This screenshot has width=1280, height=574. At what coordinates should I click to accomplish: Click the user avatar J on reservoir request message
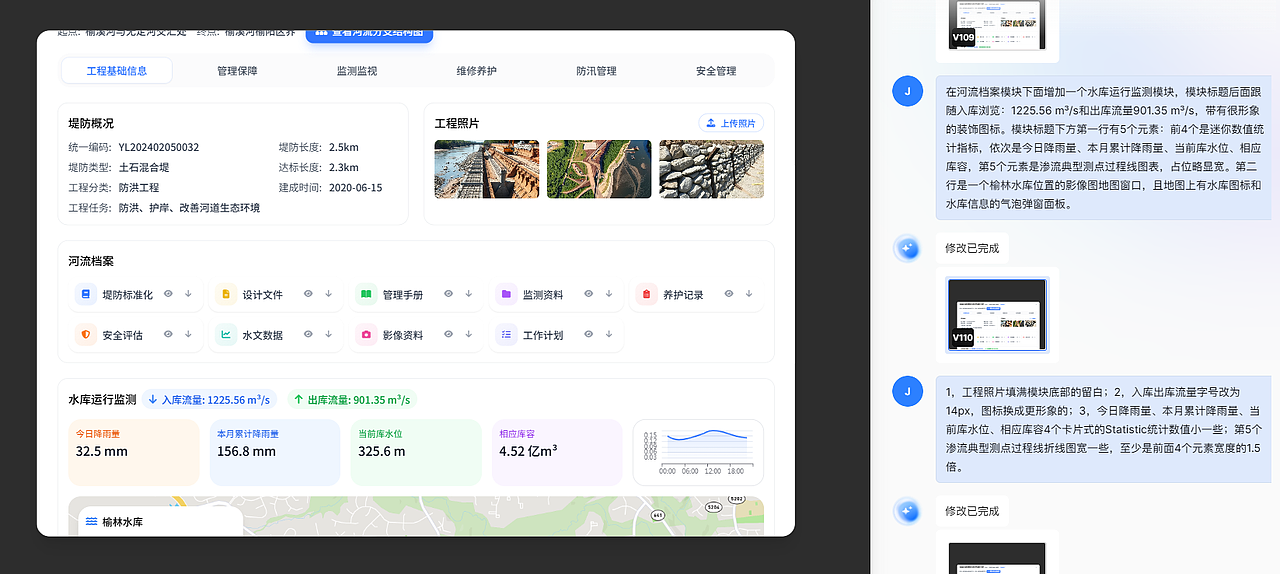907,91
